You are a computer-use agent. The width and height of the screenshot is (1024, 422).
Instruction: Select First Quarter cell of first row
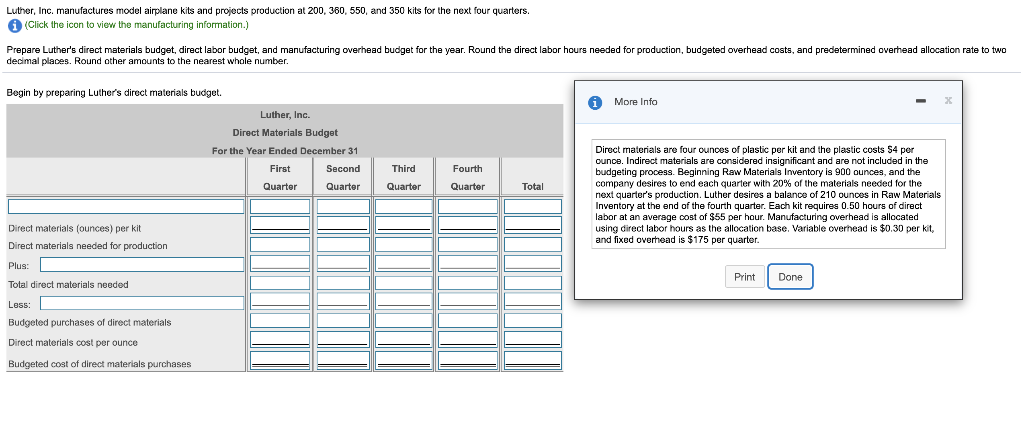click(280, 206)
